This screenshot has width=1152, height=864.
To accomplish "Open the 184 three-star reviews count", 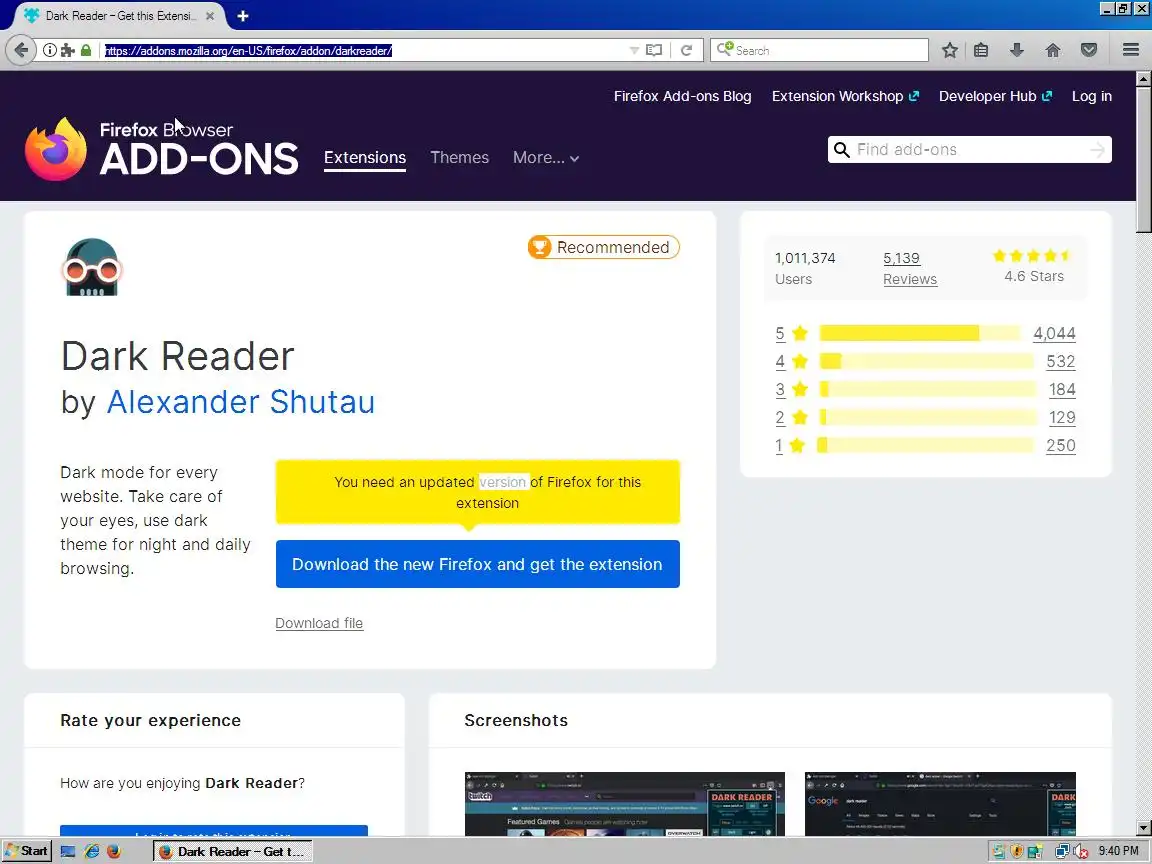I will click(x=1062, y=389).
